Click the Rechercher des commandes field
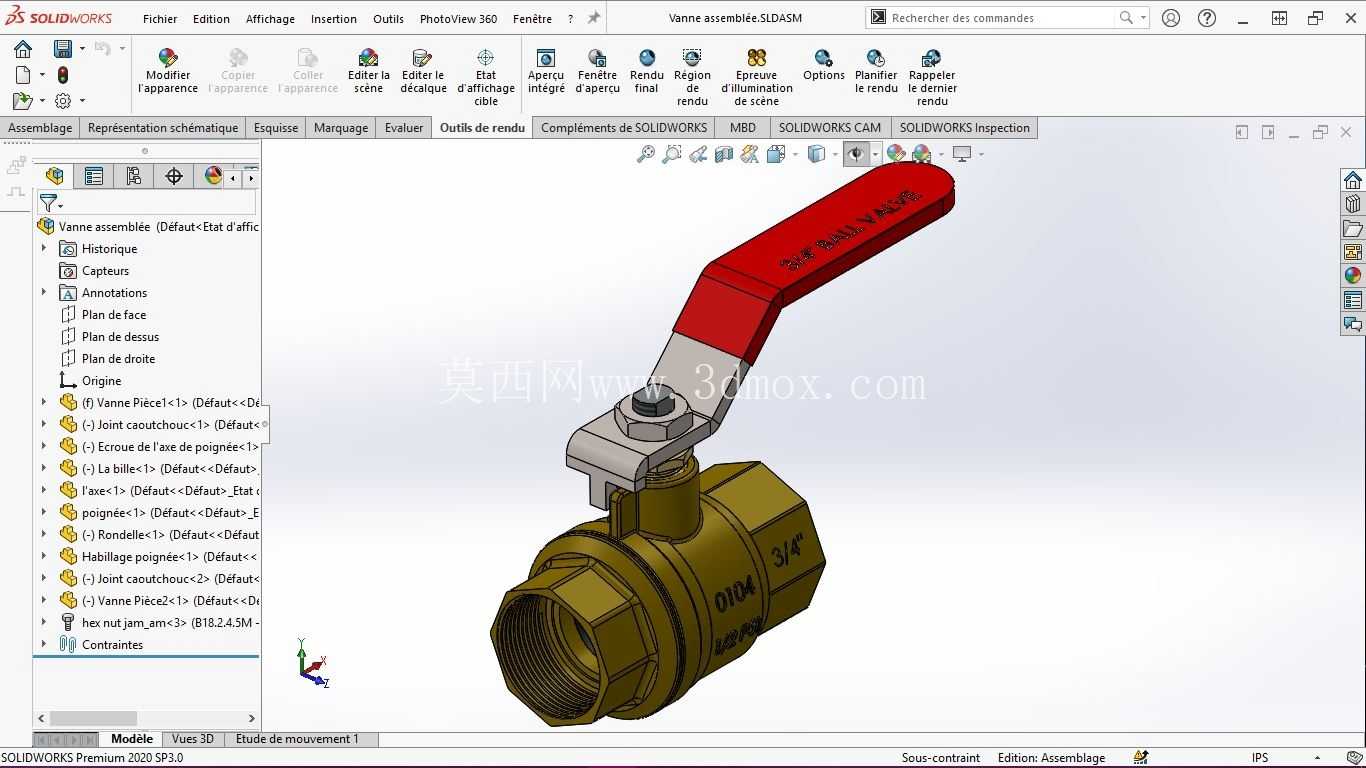 click(x=1001, y=18)
